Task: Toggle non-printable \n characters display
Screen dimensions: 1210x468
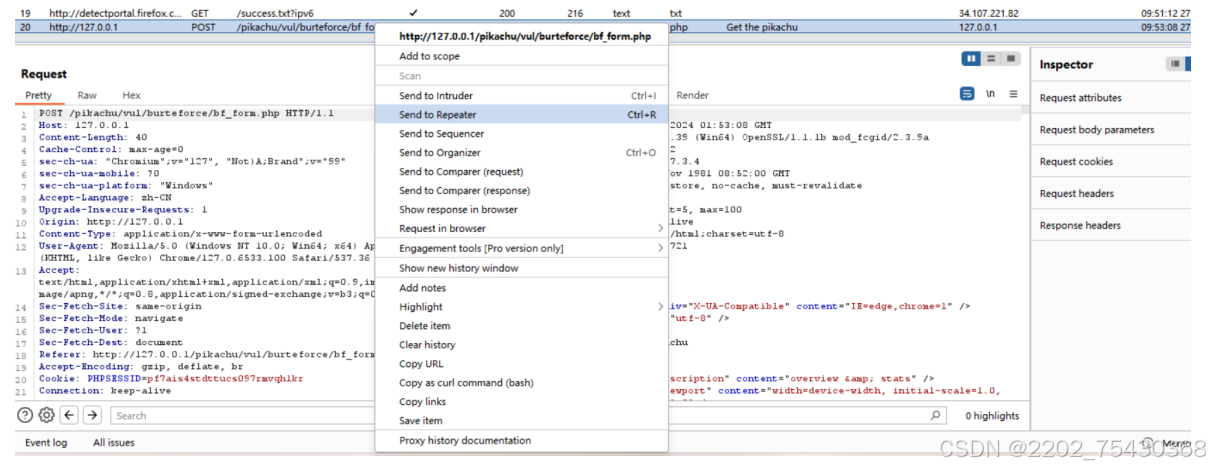Action: click(990, 94)
